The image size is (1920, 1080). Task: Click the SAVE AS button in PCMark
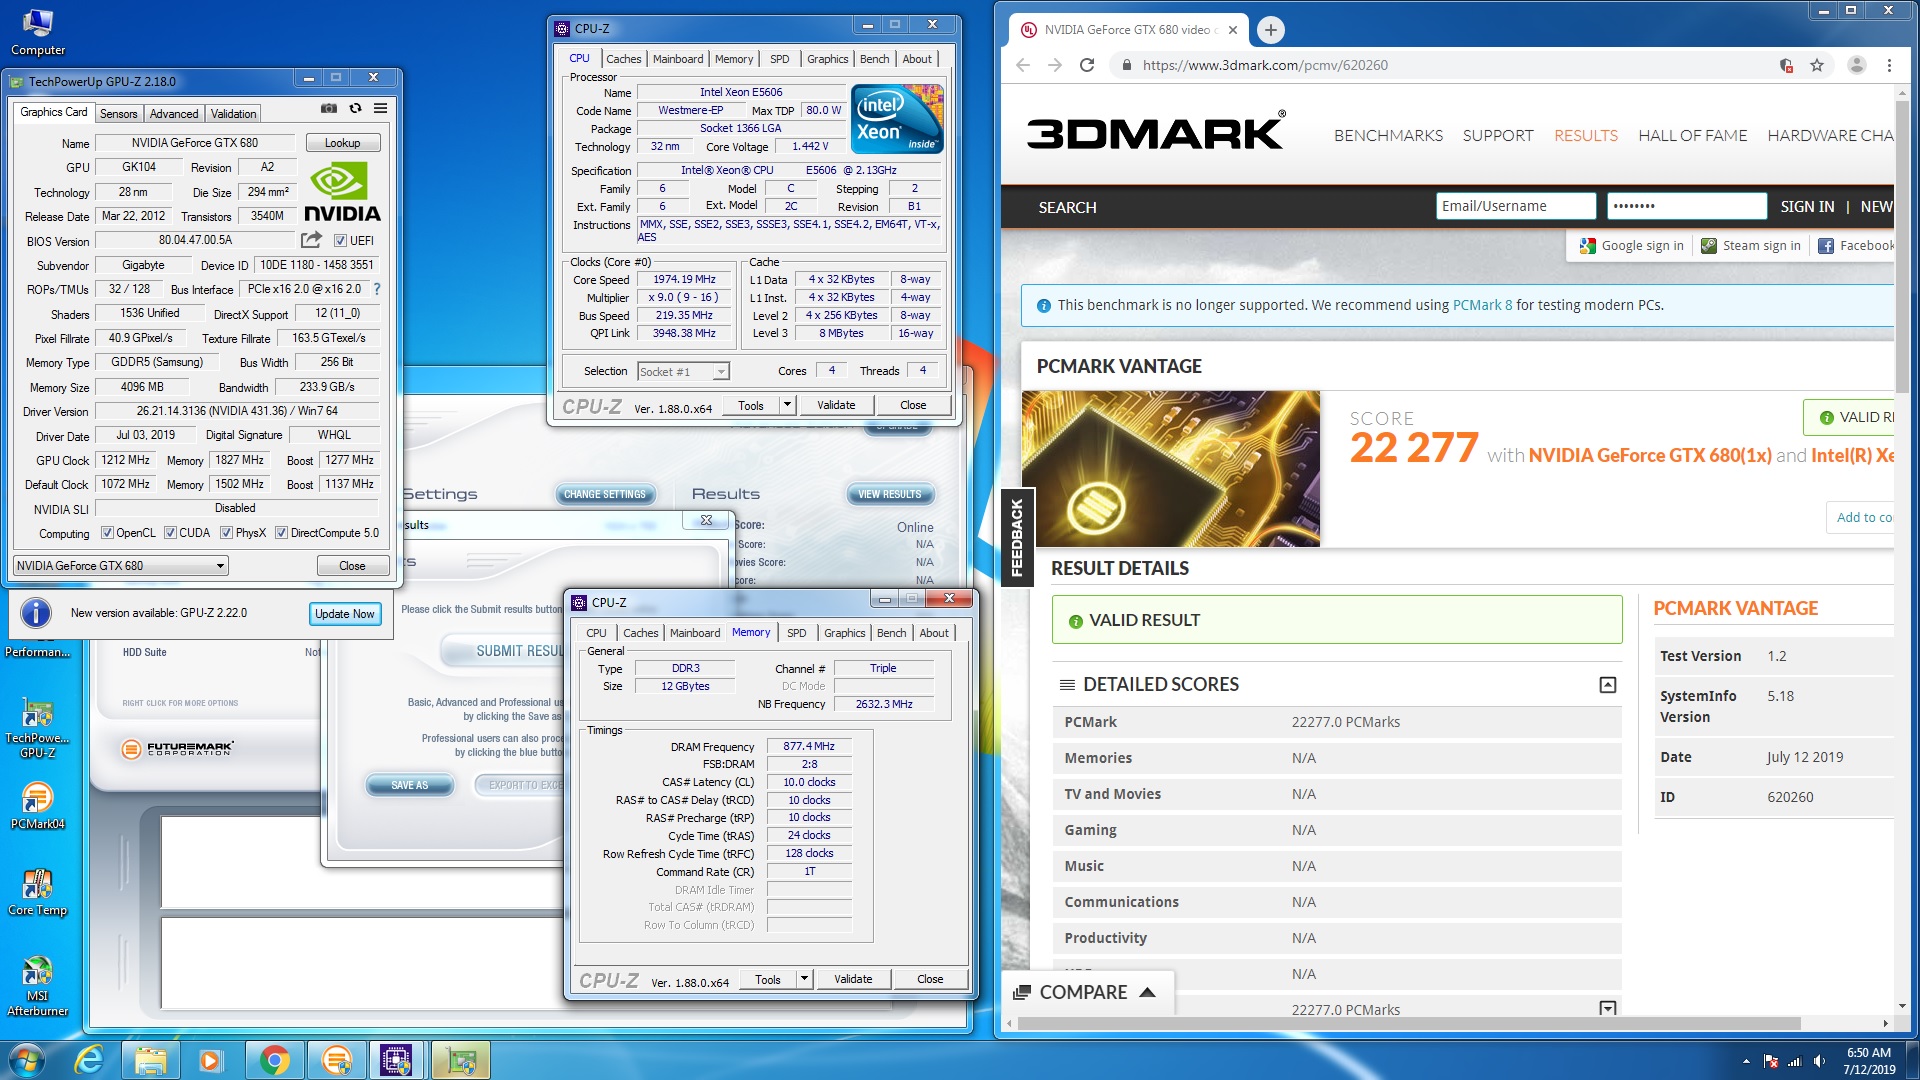point(410,785)
